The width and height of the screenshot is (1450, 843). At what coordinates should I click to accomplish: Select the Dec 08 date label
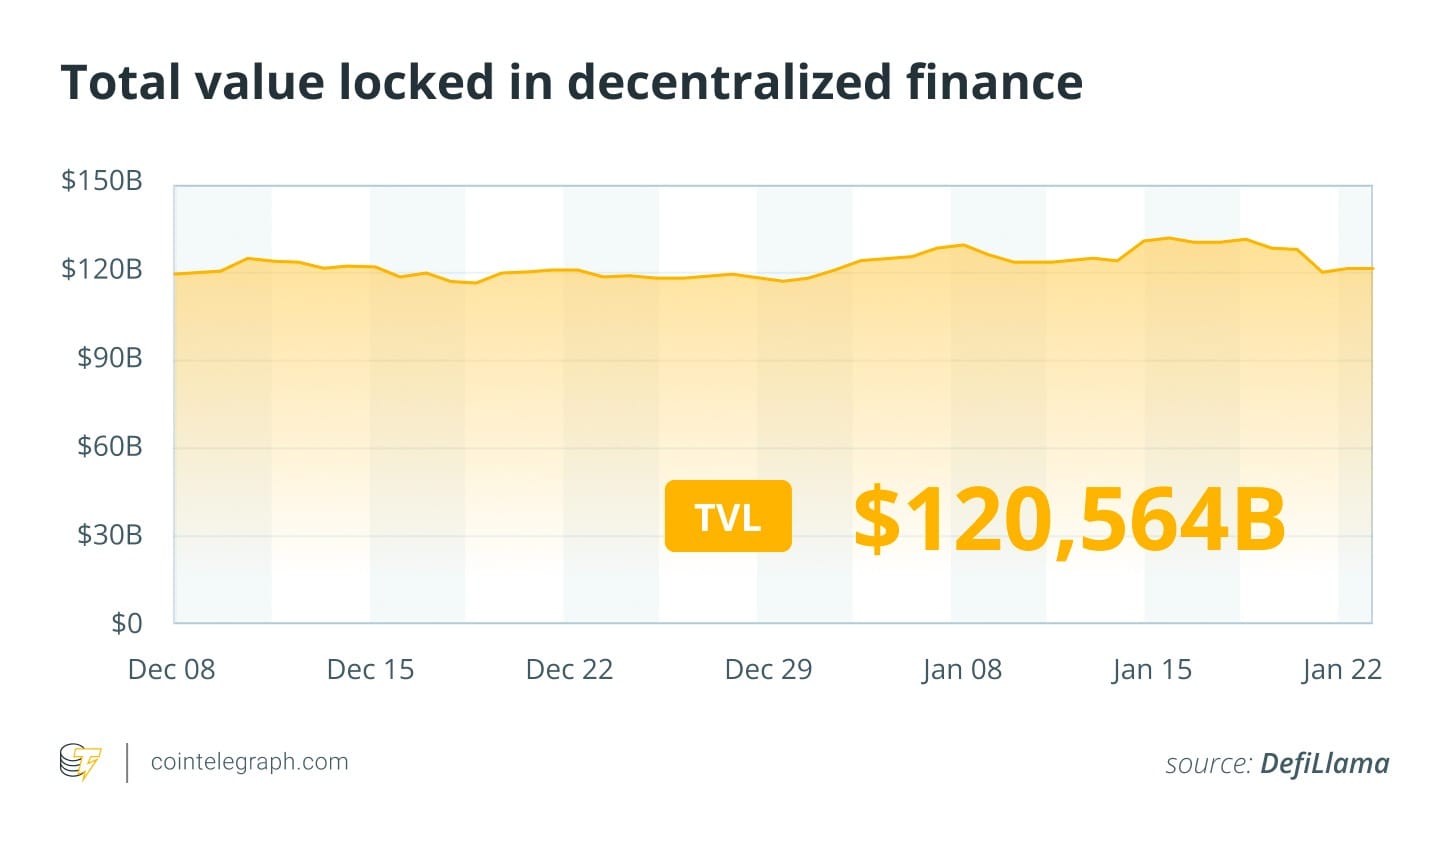click(x=171, y=669)
